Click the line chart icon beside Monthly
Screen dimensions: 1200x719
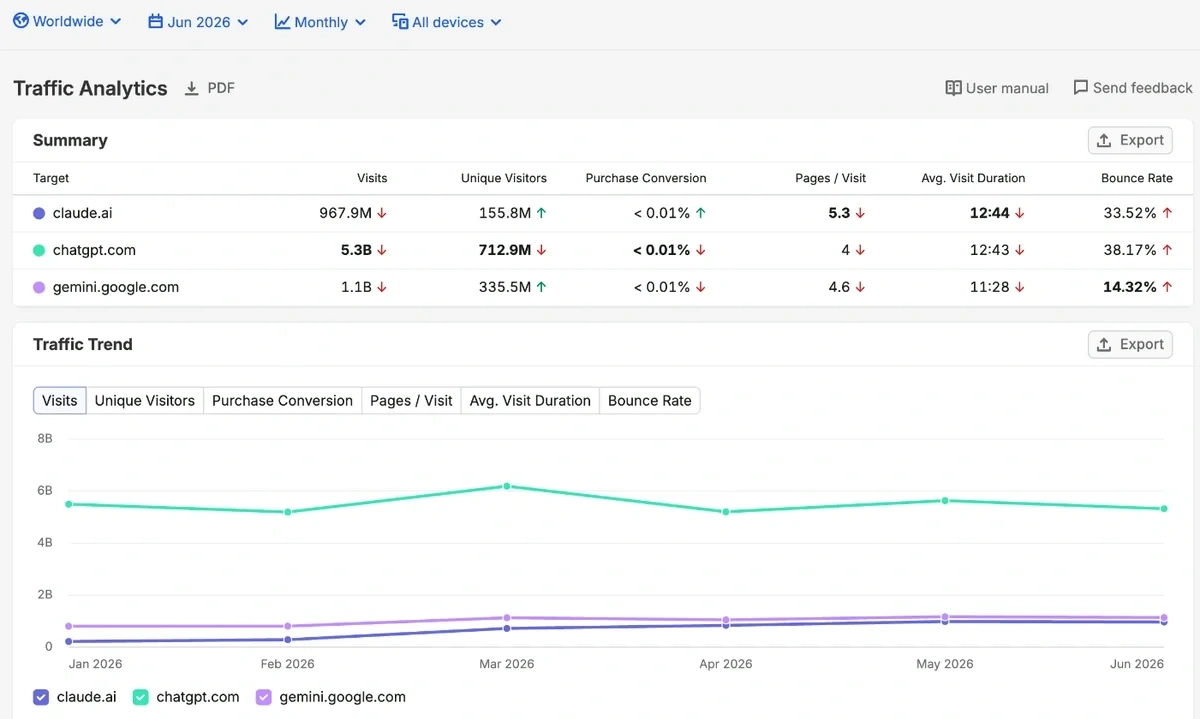click(x=282, y=22)
